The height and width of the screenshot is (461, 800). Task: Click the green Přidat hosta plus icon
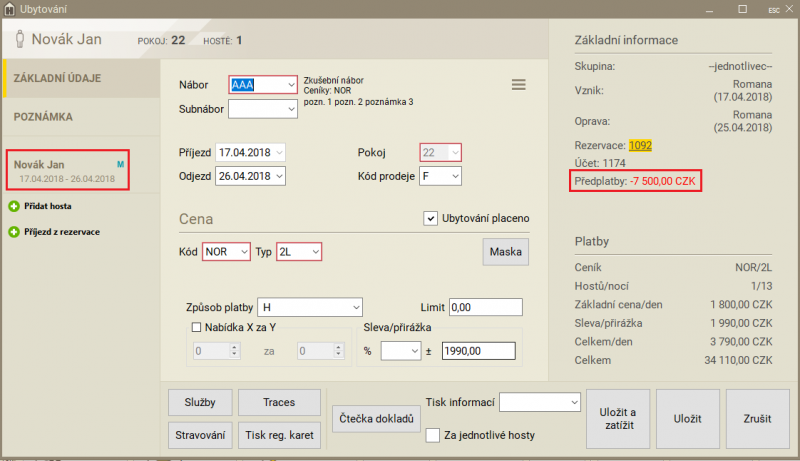(x=14, y=206)
